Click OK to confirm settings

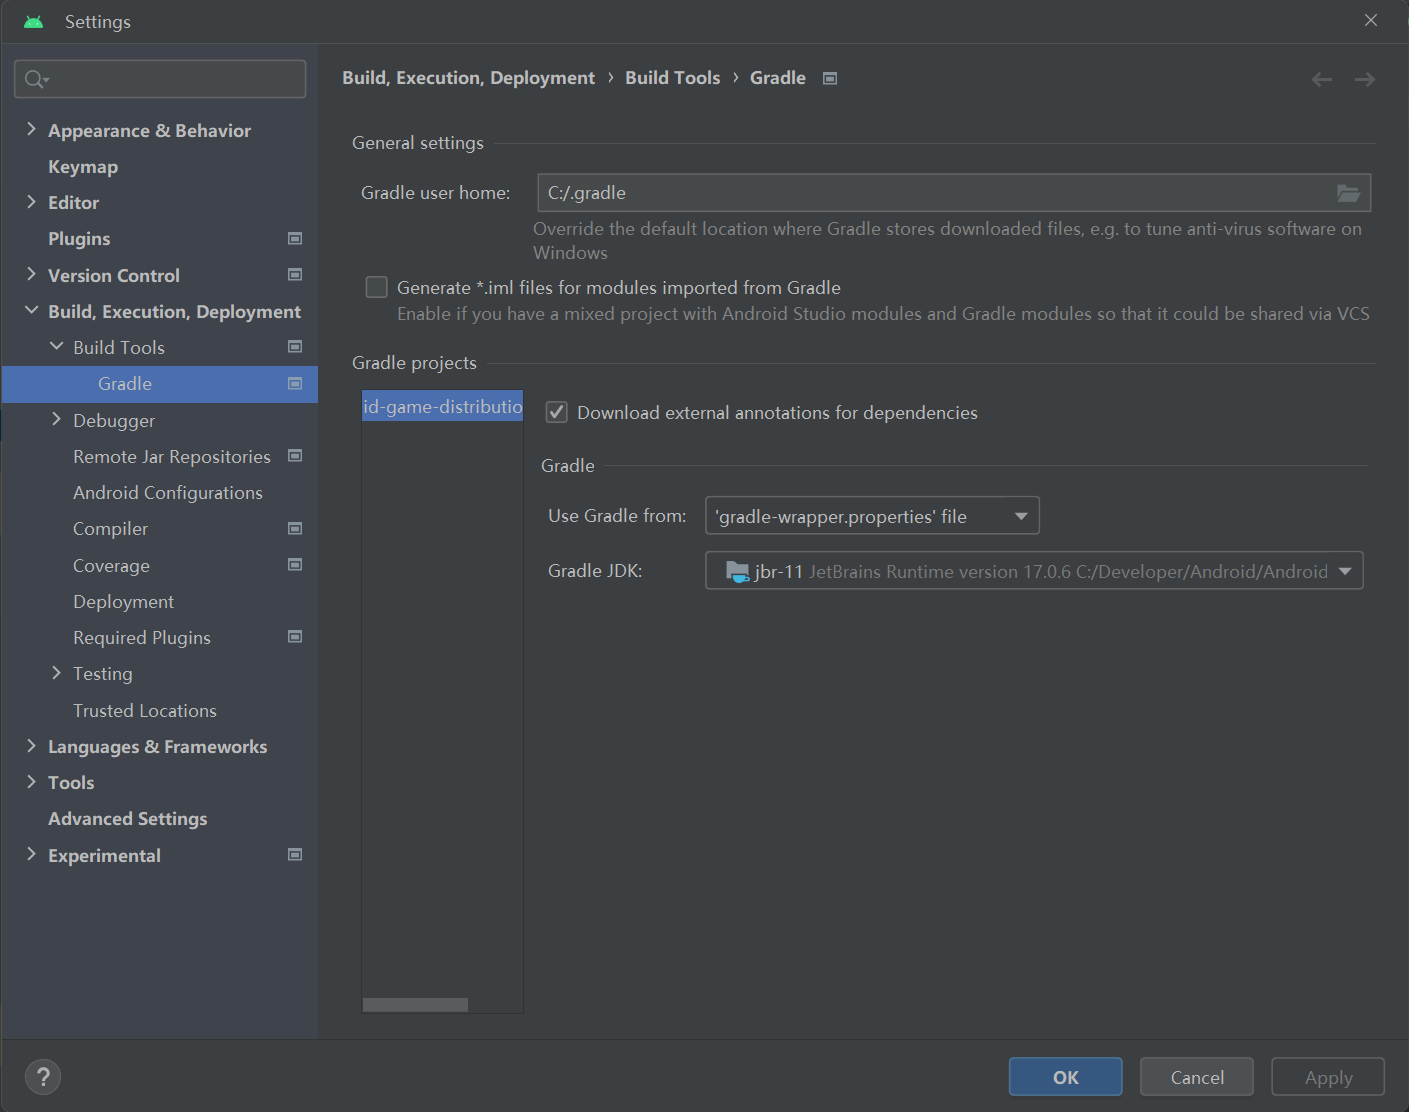1066,1077
